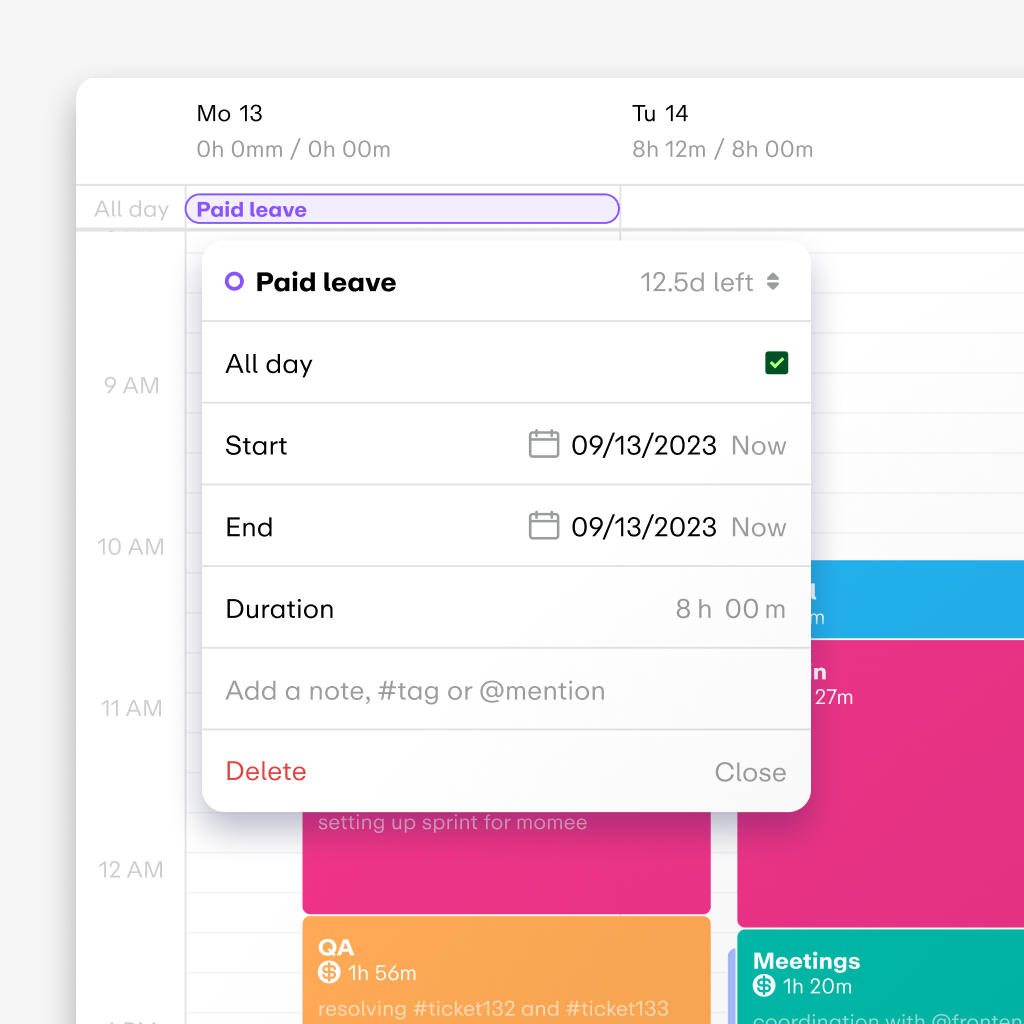Close the Paid leave popup

coord(750,772)
